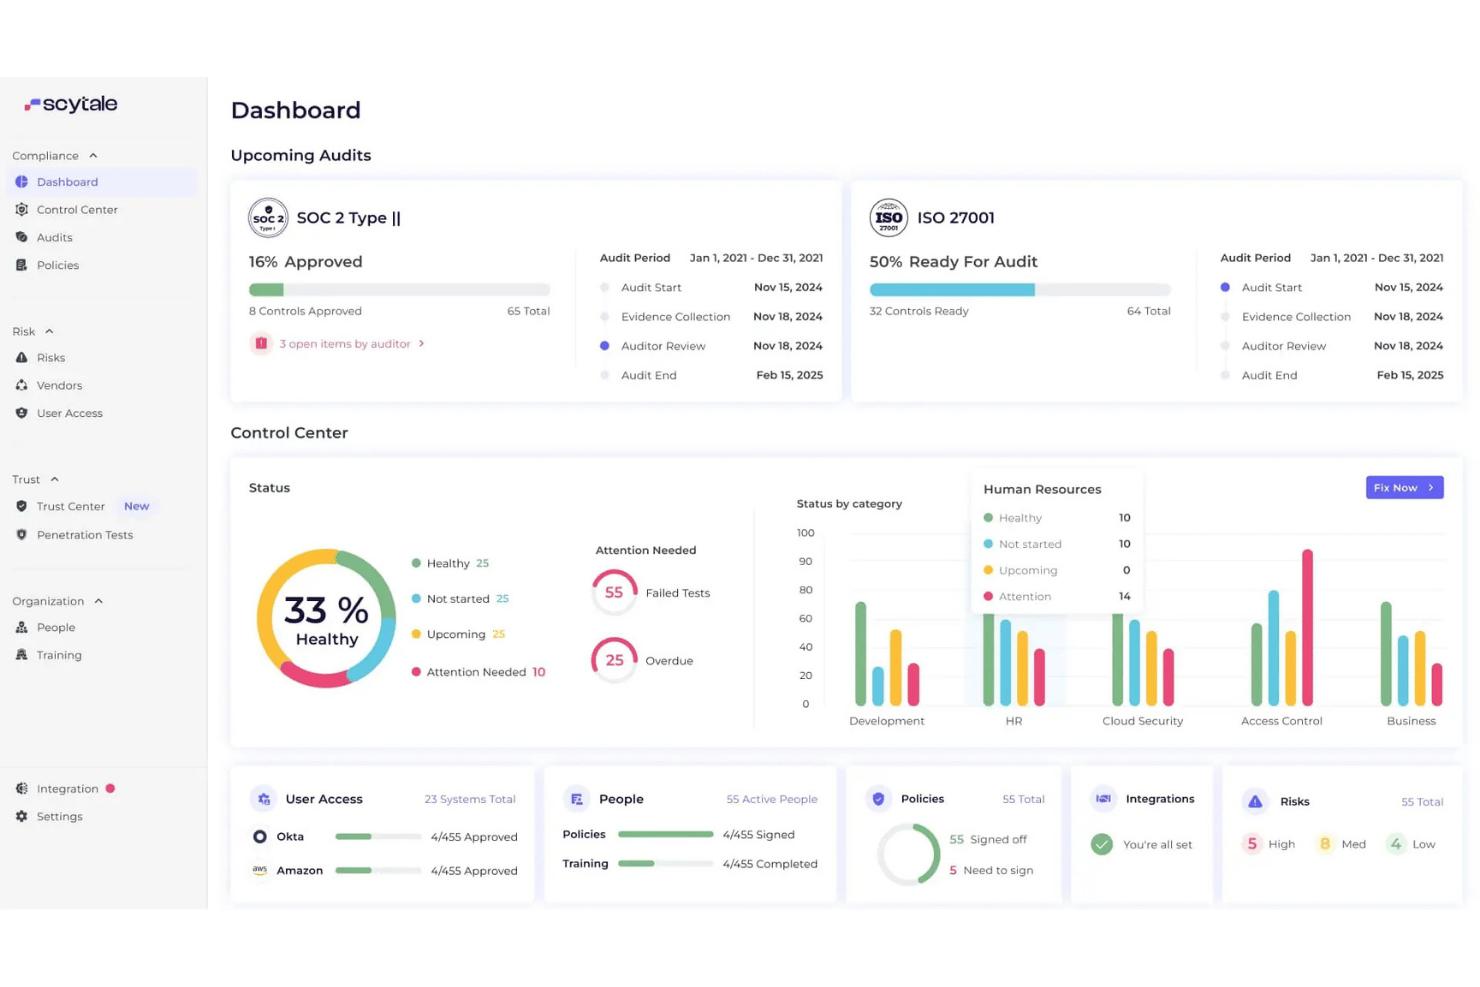Click the Amazon AWS logo icon
Screen dimensions: 1480x987
point(260,870)
